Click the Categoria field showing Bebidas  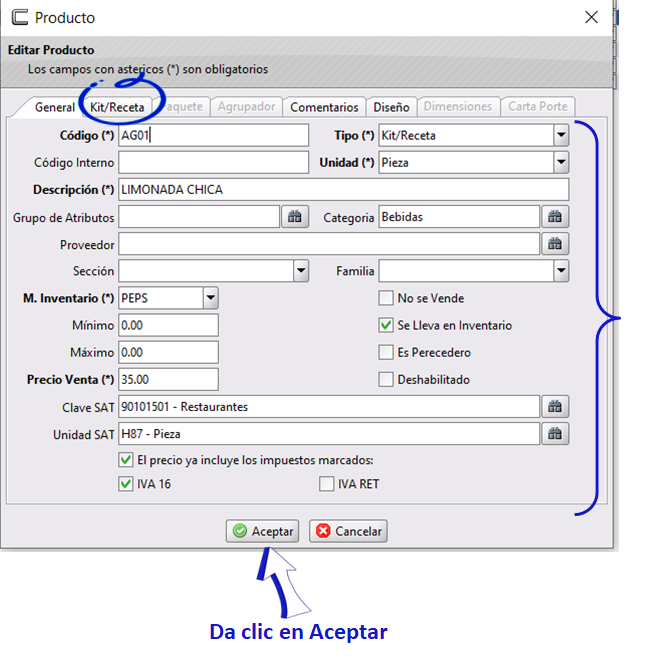point(459,217)
